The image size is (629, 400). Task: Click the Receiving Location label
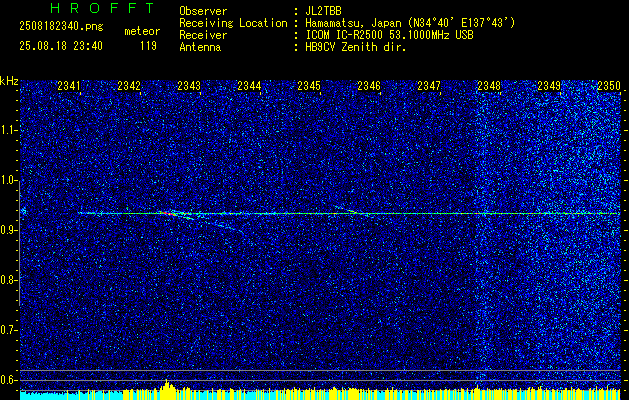click(x=233, y=23)
